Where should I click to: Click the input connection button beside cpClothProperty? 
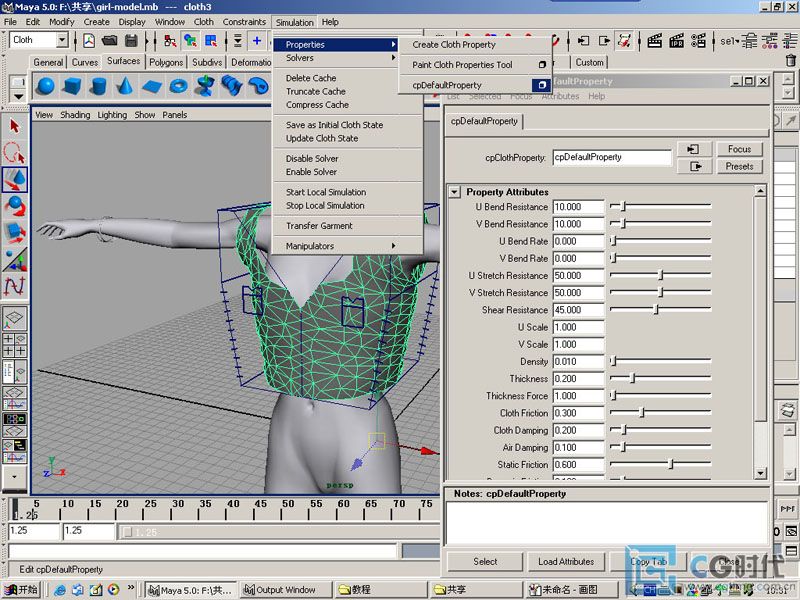694,149
